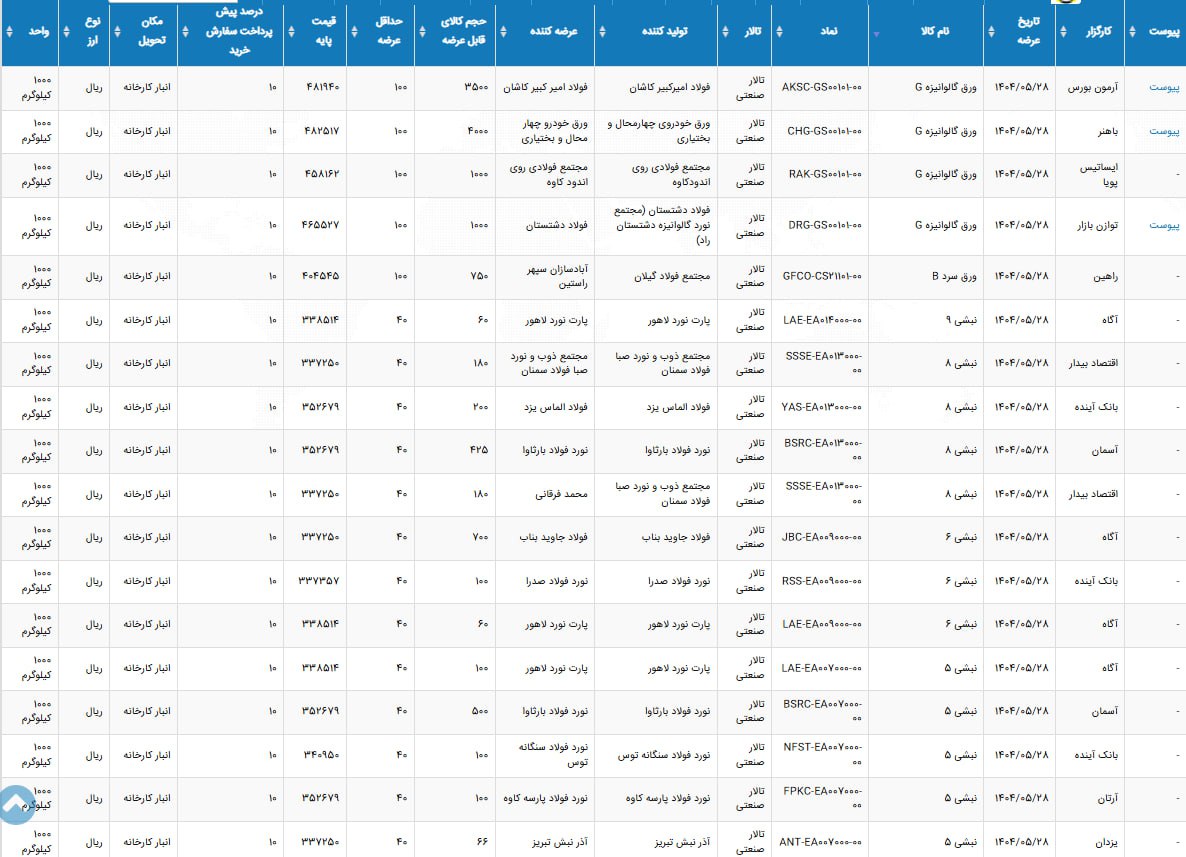This screenshot has width=1186, height=857.
Task: Select base price value ۴۶۵۵۲۷
Action: pyautogui.click(x=321, y=225)
